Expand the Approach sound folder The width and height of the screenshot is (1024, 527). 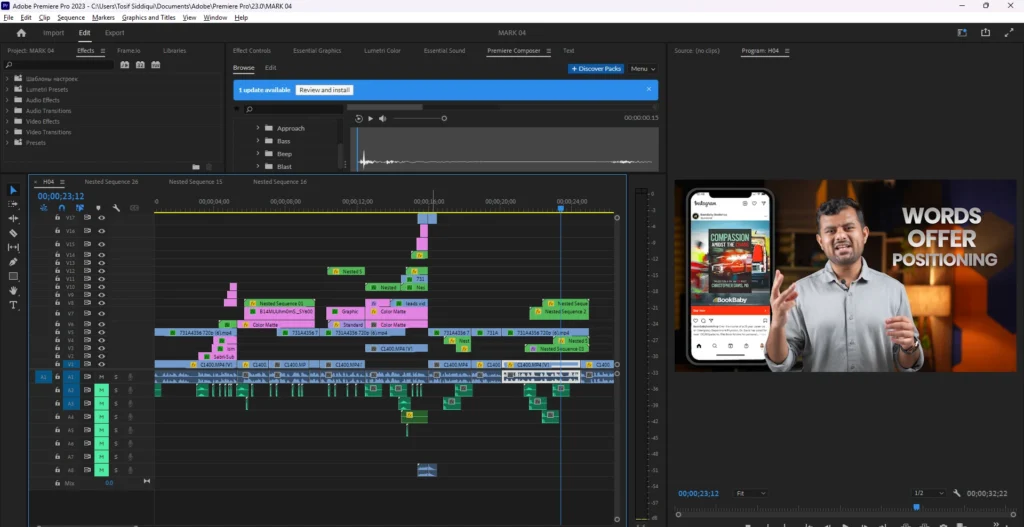[x=257, y=128]
